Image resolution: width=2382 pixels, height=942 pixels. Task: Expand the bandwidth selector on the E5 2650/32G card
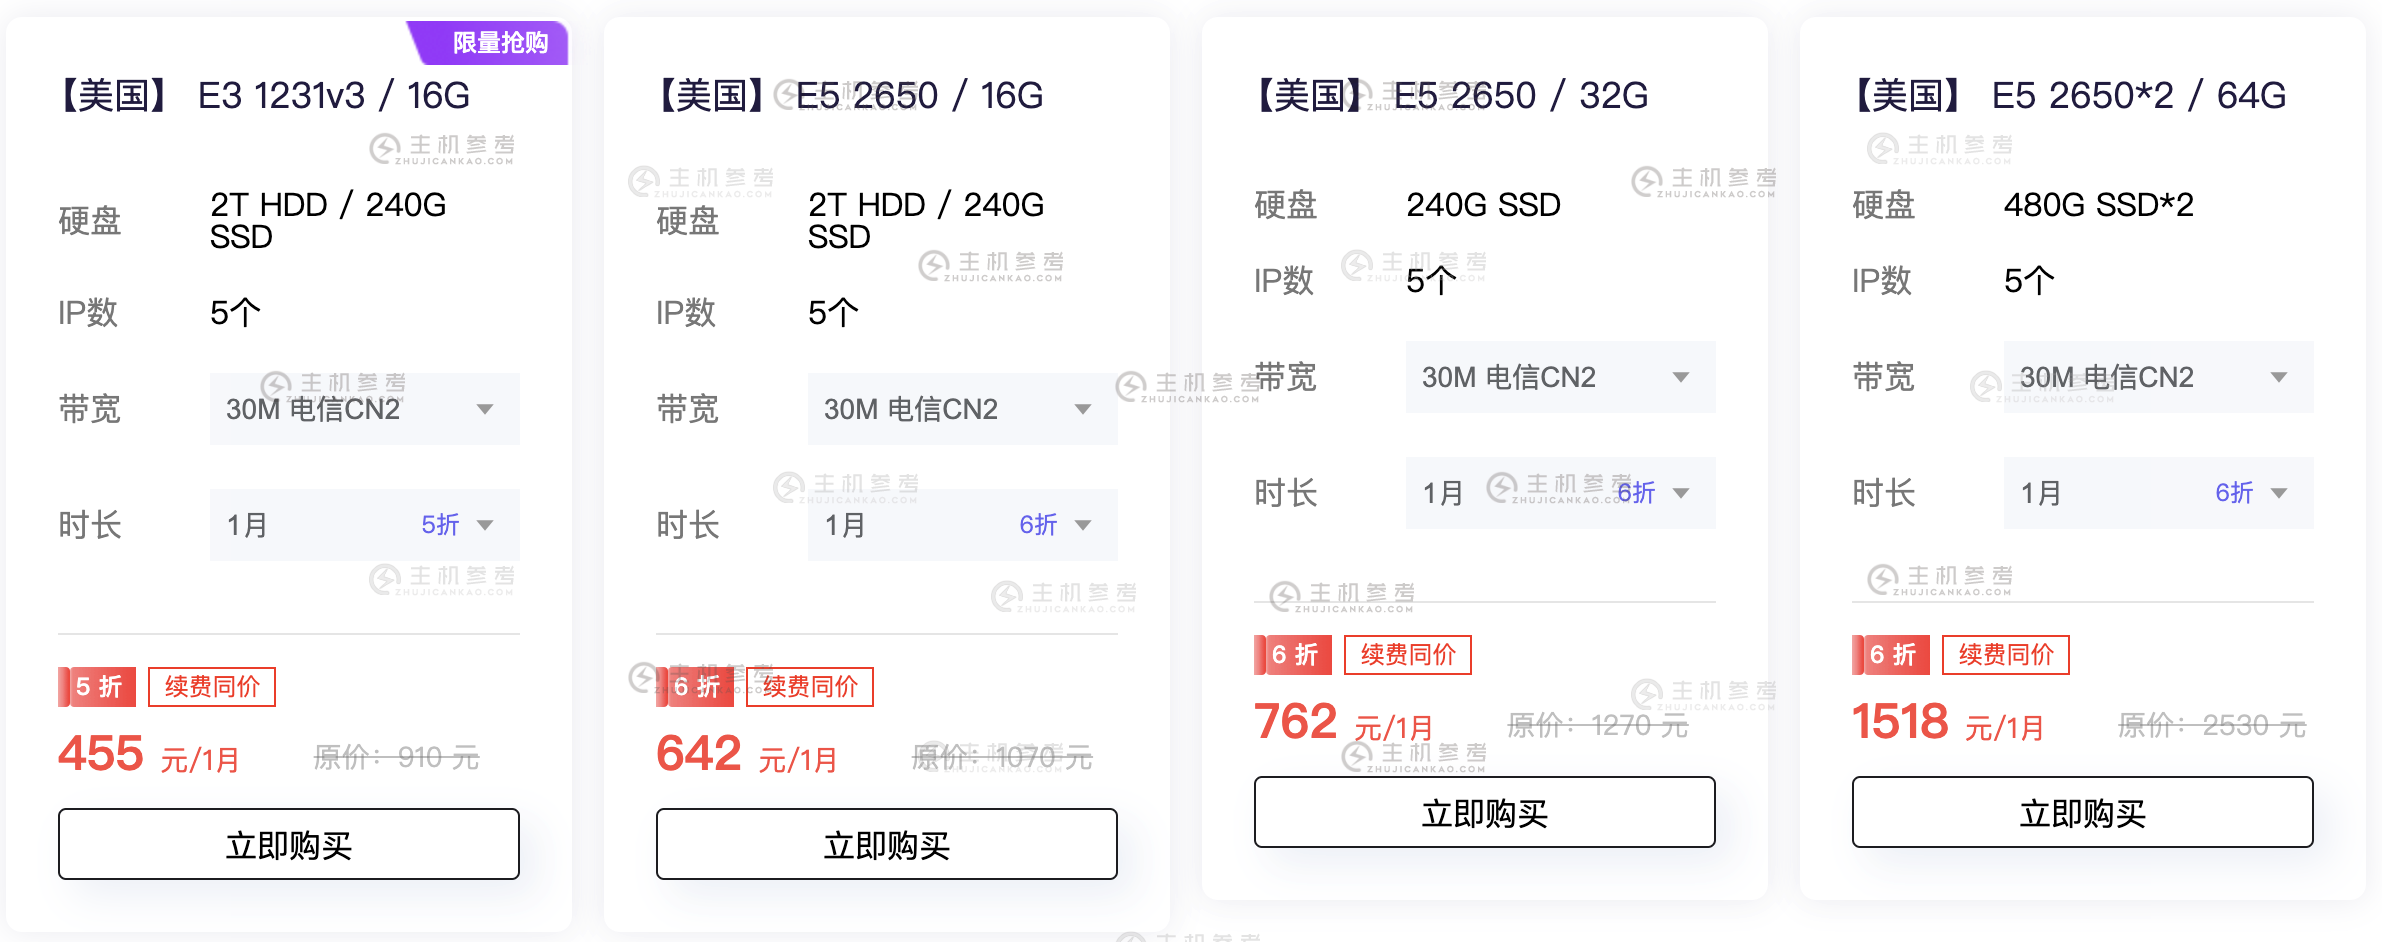(x=1559, y=377)
